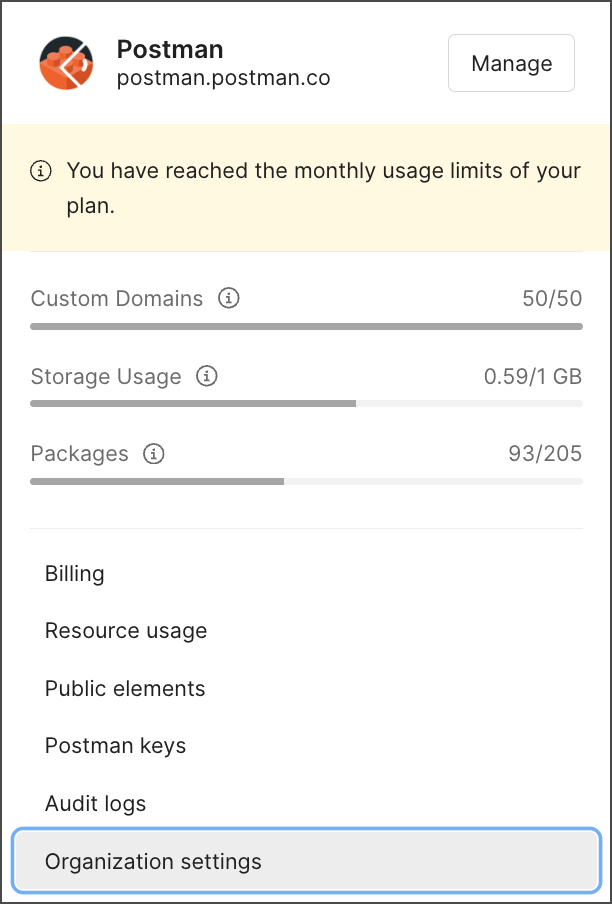This screenshot has height=904, width=612.
Task: Click the Packages usage bar
Action: (x=306, y=481)
